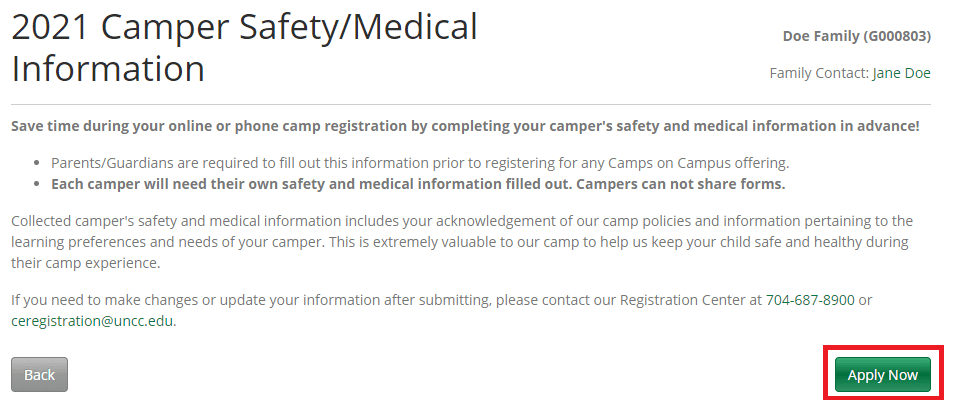Click the Family Contact label text

819,73
